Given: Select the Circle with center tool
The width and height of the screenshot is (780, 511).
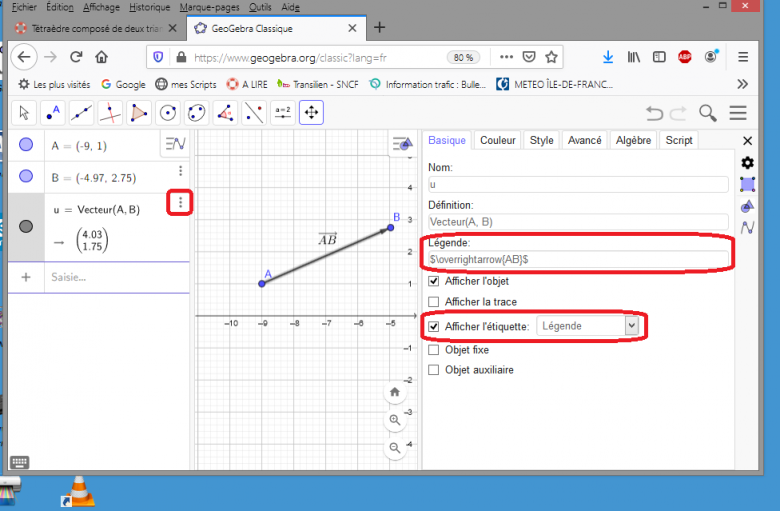Looking at the screenshot, I should (168, 112).
